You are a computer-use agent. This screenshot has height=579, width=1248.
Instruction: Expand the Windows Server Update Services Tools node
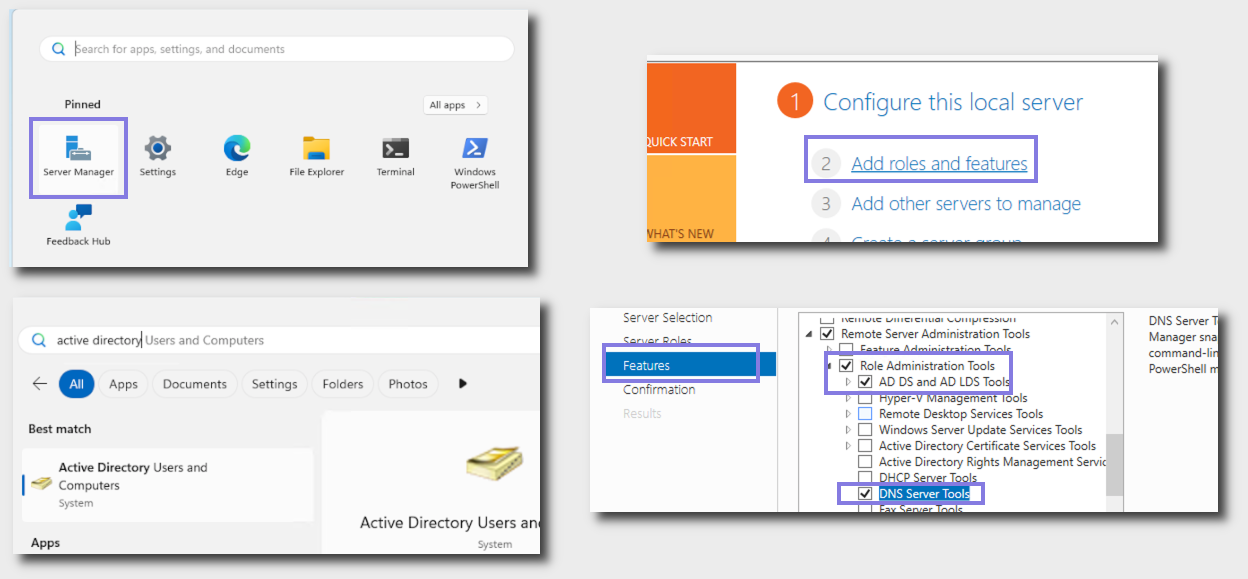point(849,430)
